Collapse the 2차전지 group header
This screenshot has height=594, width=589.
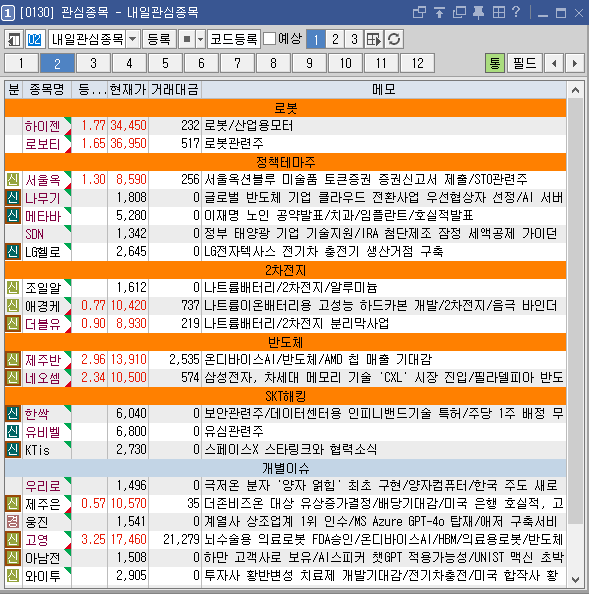point(286,270)
